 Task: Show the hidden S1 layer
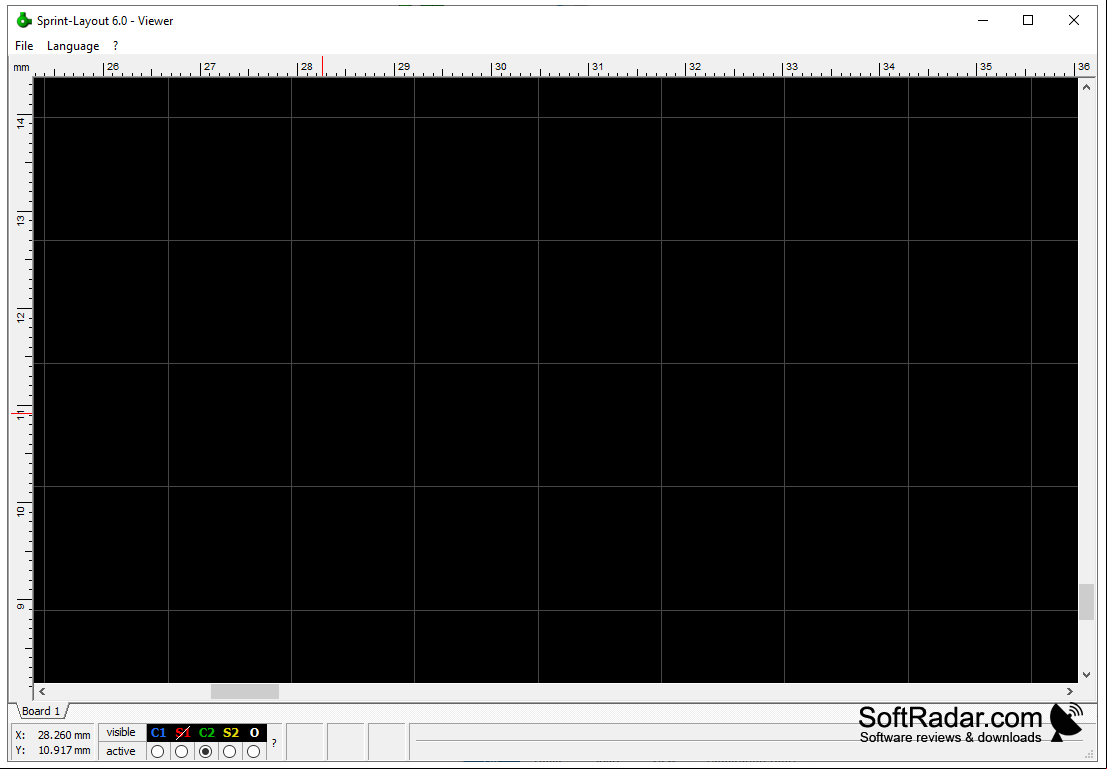tap(183, 733)
